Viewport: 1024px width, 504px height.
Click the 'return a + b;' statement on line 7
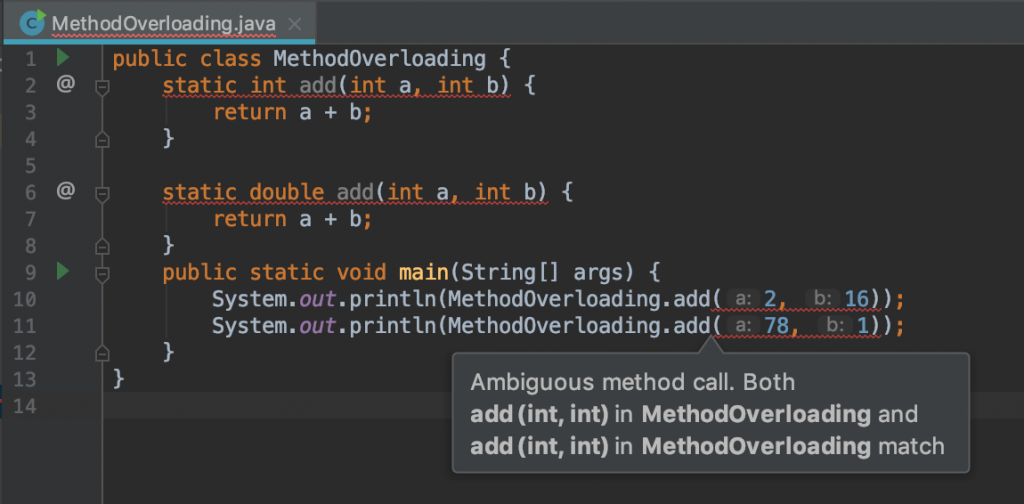(293, 219)
